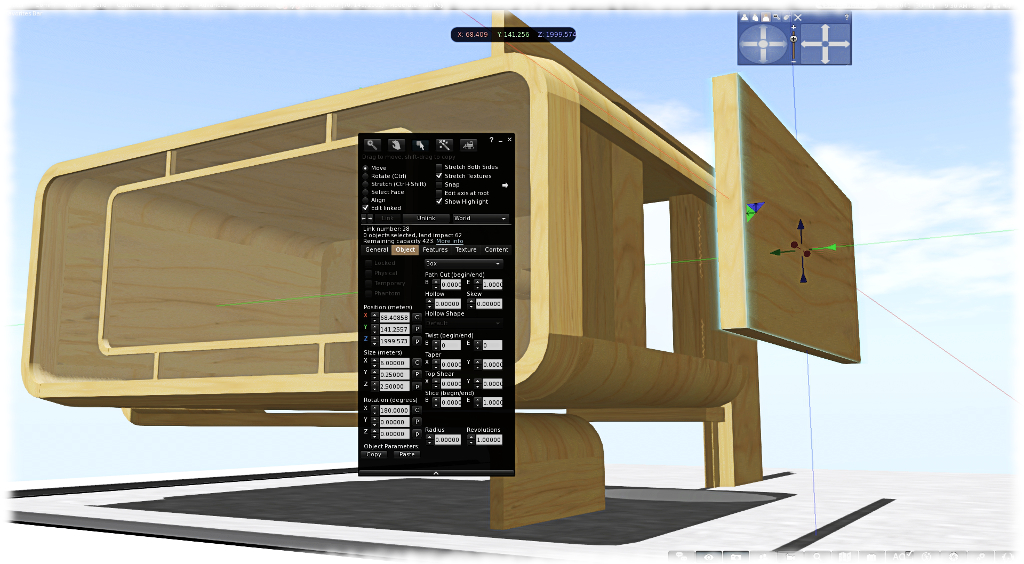
Task: Click the Unlink button
Action: tap(426, 217)
